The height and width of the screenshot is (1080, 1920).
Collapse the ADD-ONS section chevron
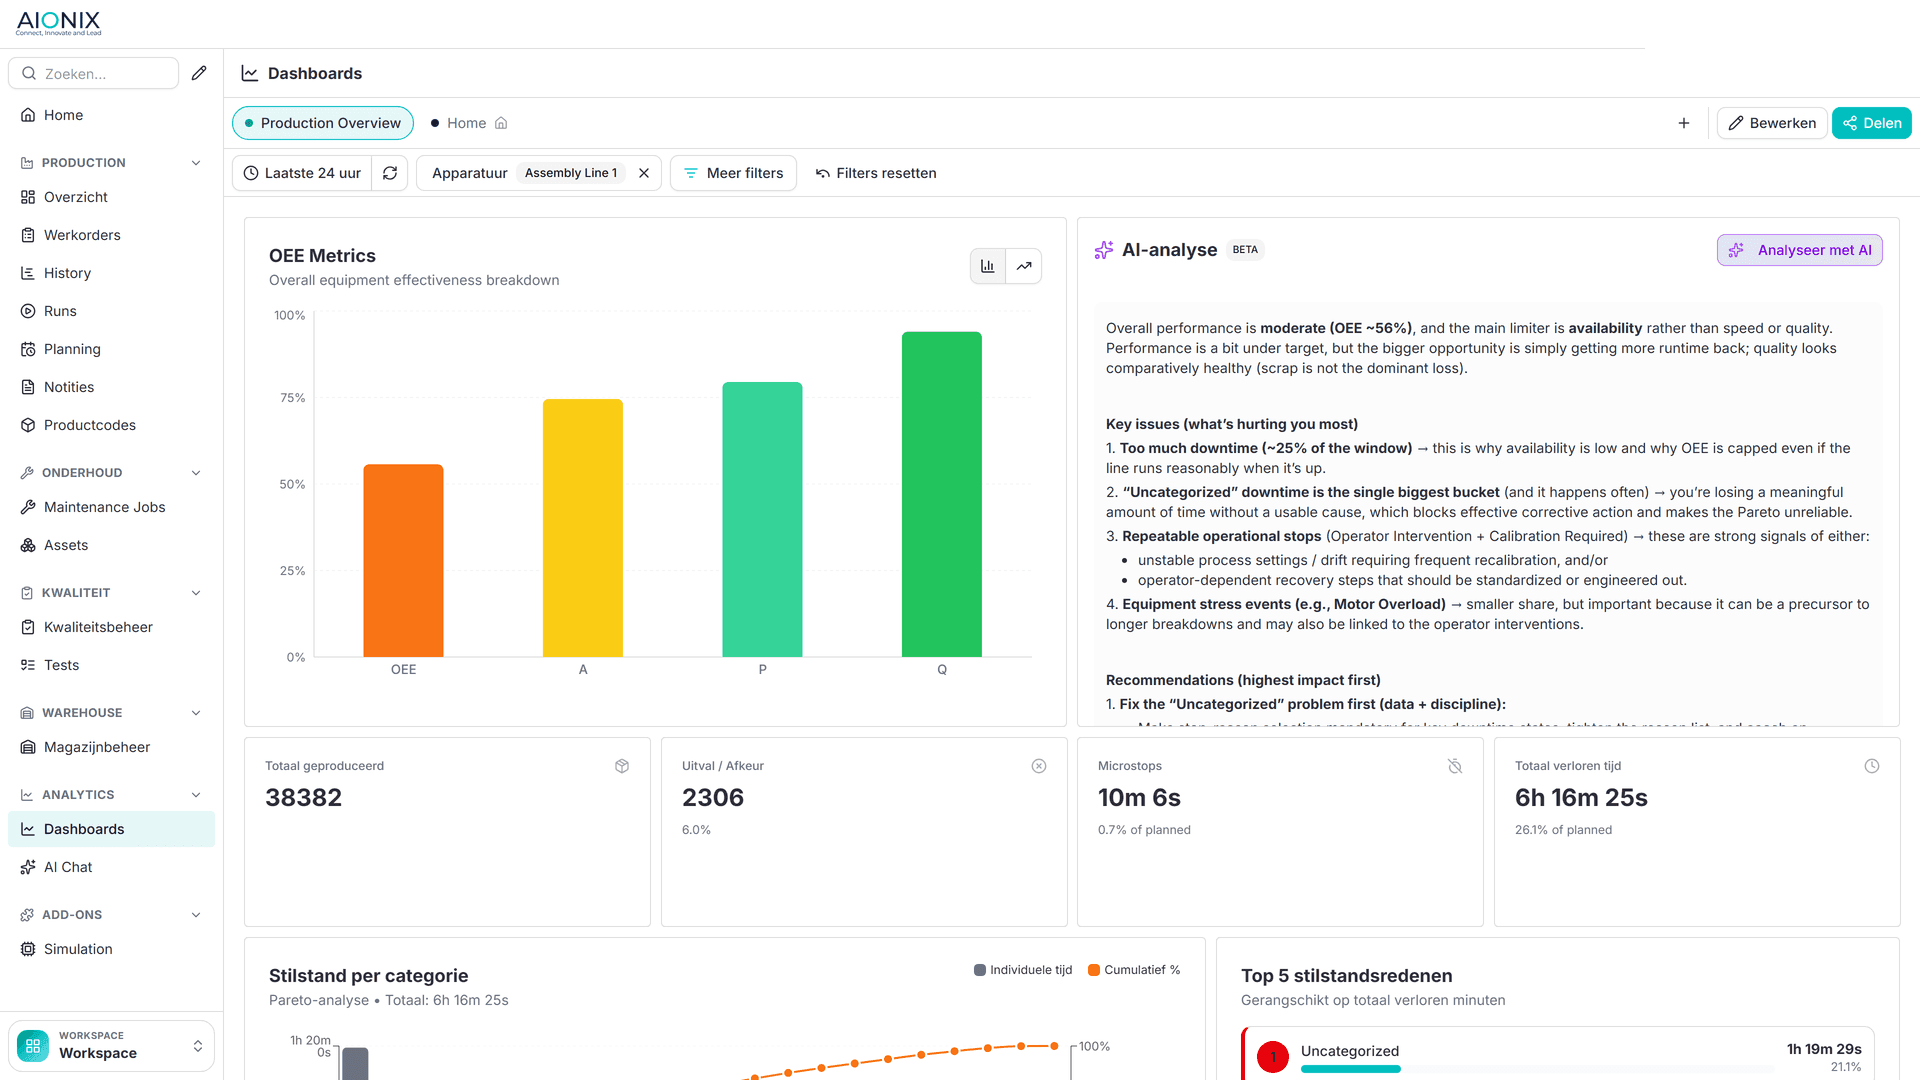(x=196, y=915)
